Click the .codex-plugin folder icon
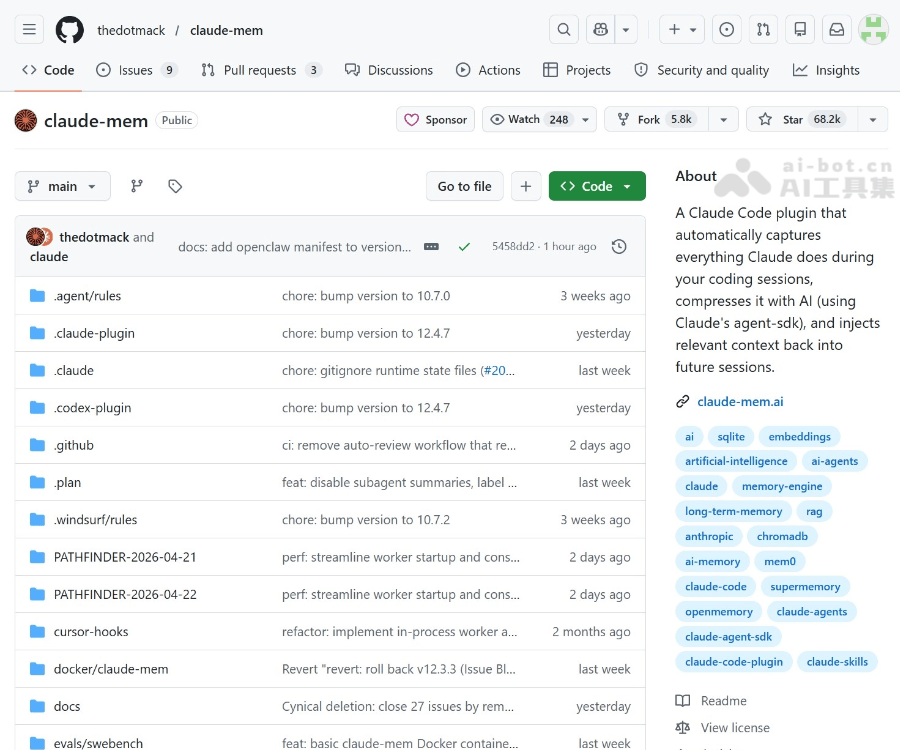This screenshot has width=900, height=750. (x=37, y=407)
